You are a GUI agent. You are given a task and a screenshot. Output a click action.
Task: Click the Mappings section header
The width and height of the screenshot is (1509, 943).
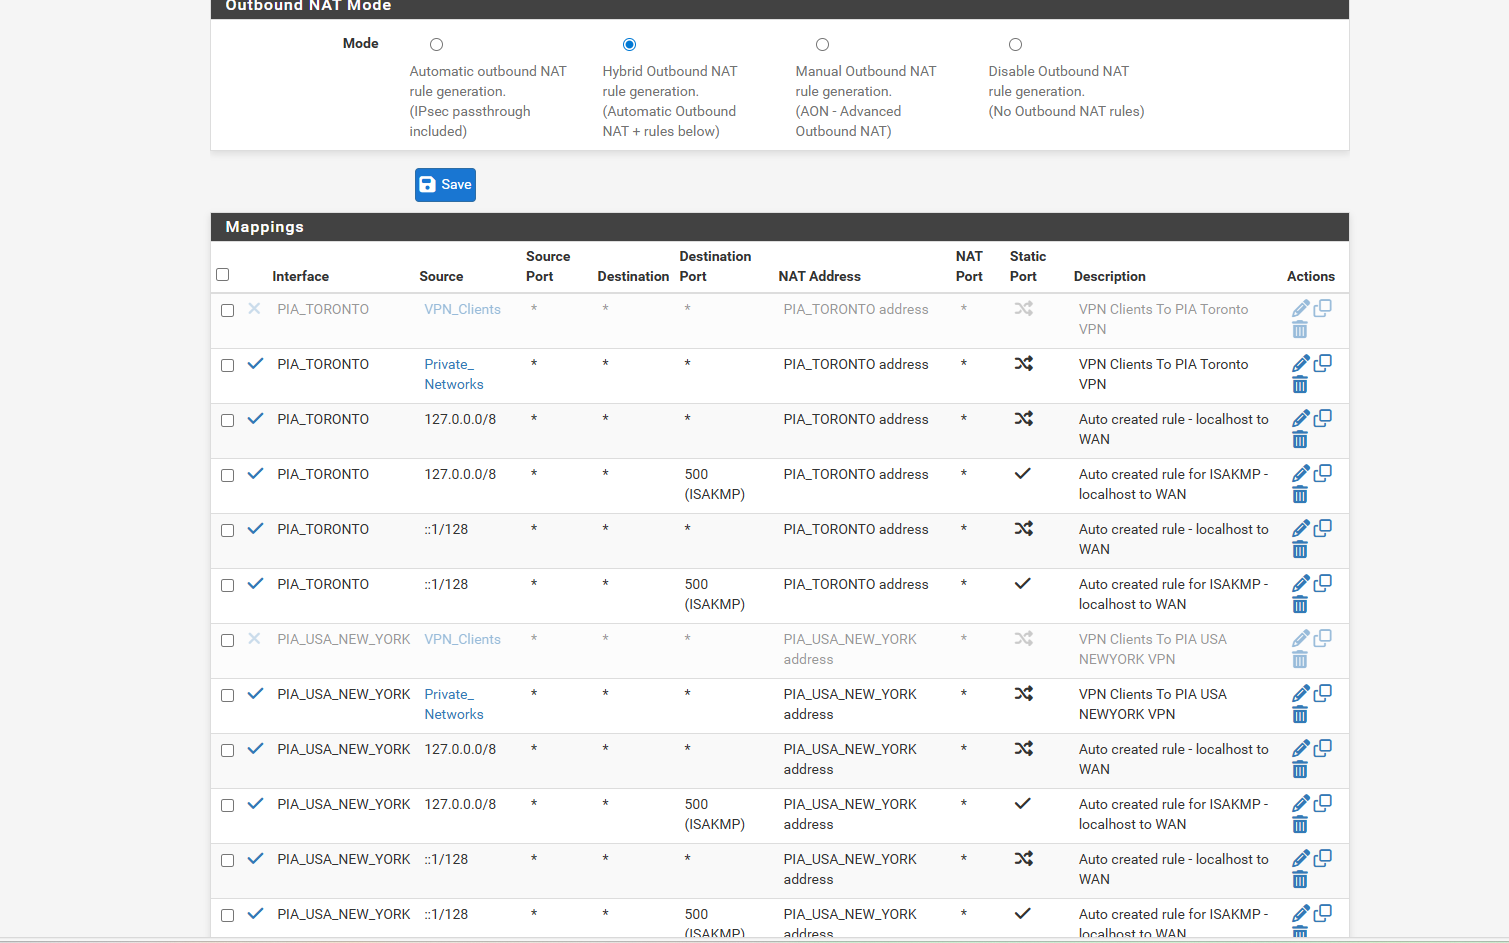[x=780, y=227]
